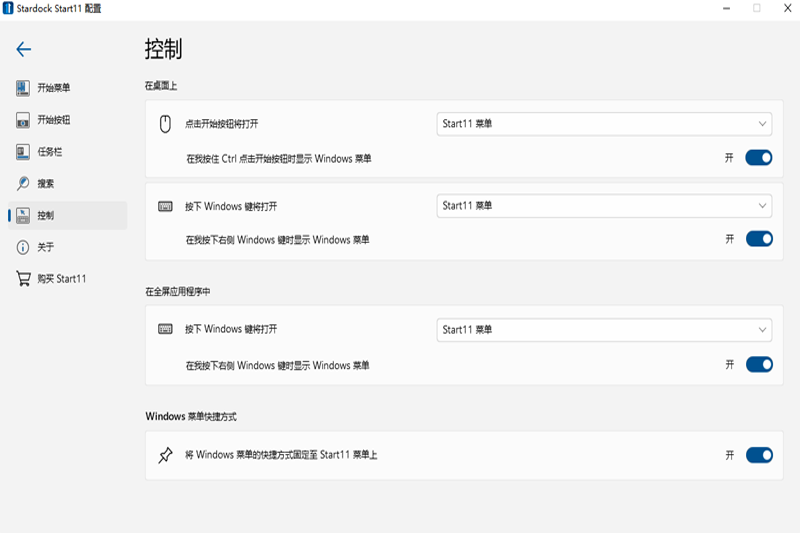Disable pinning Windows menu shortcut to Start11

tap(759, 455)
